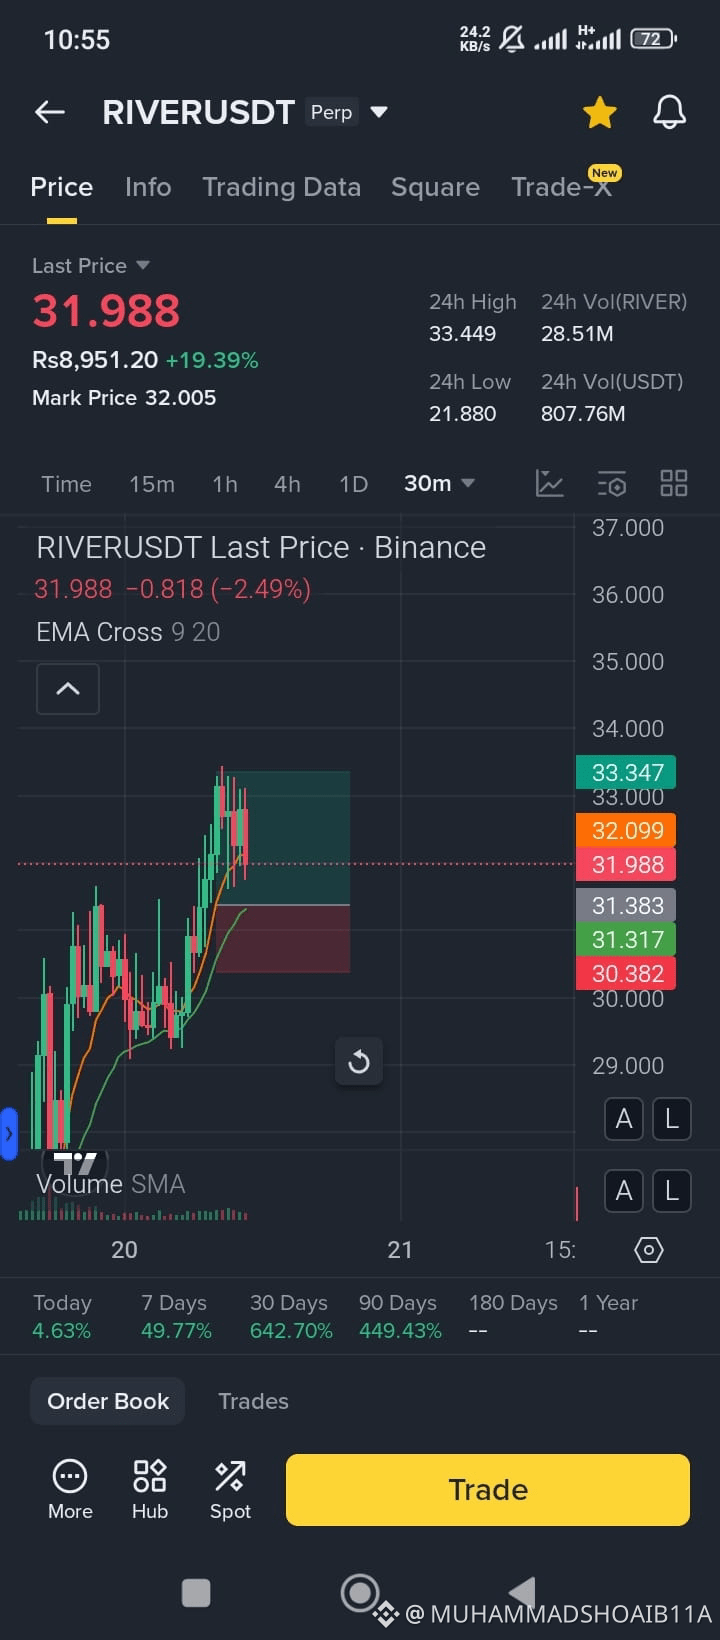Switch to the Order Book tab
Viewport: 720px width, 1640px height.
pos(108,1401)
